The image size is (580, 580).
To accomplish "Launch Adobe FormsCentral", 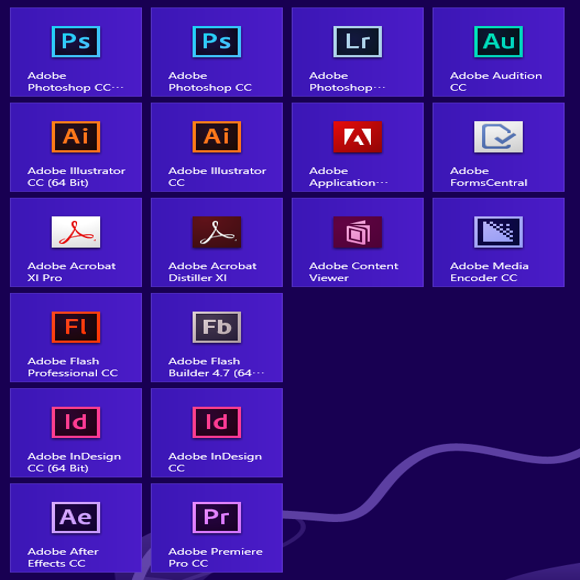I will (x=499, y=147).
